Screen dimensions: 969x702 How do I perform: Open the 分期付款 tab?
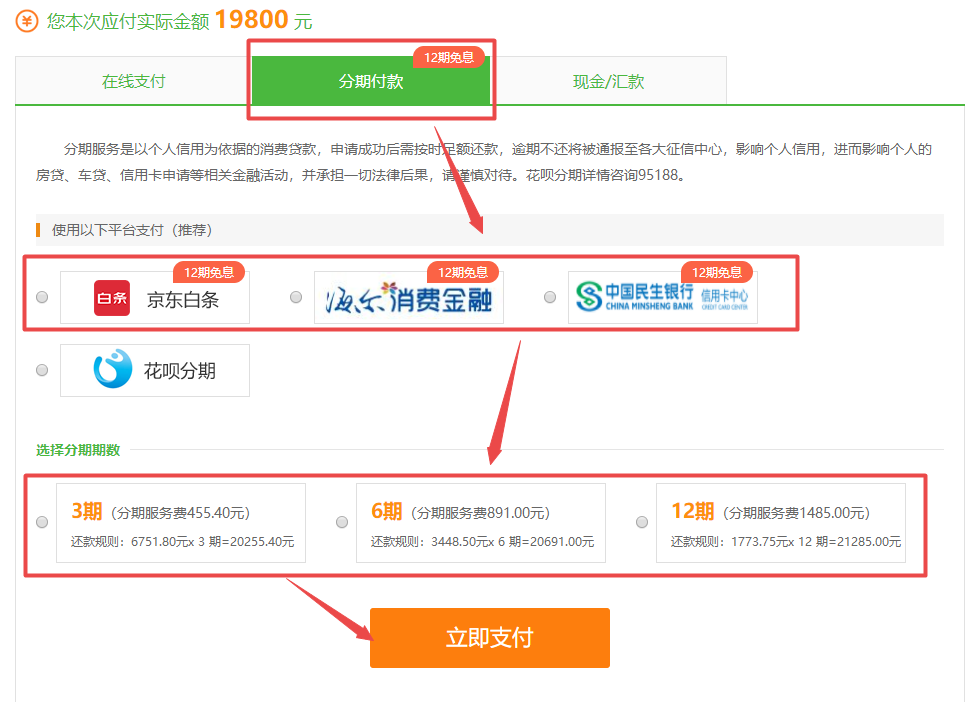(371, 82)
